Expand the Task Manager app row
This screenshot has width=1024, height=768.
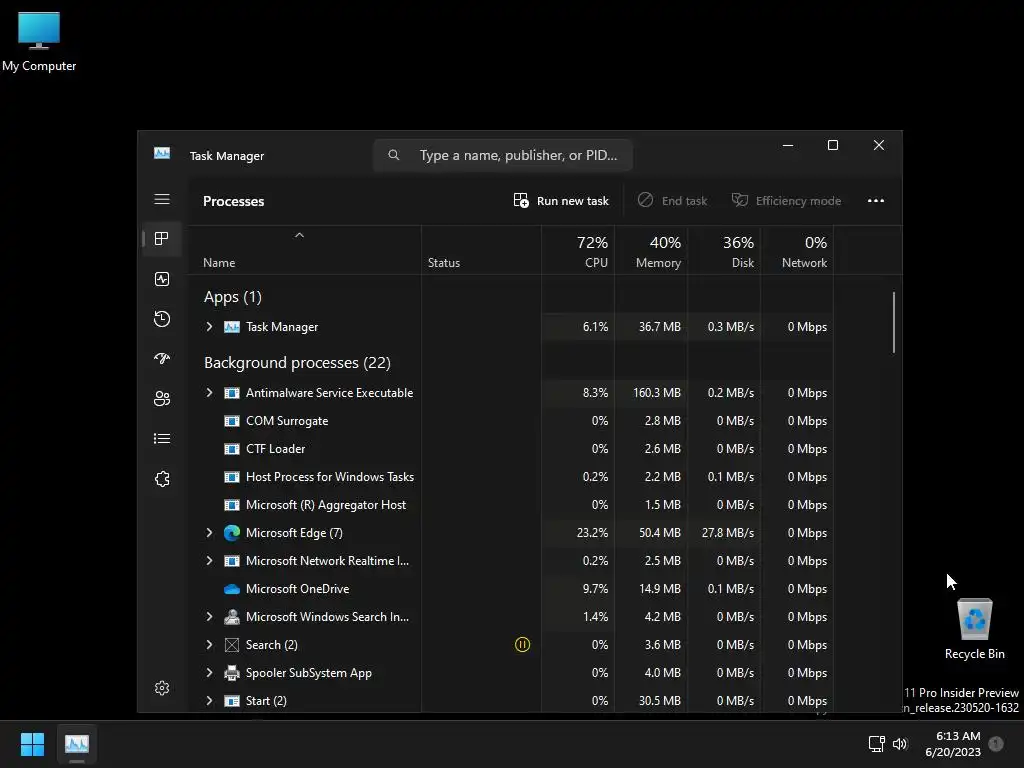click(209, 327)
